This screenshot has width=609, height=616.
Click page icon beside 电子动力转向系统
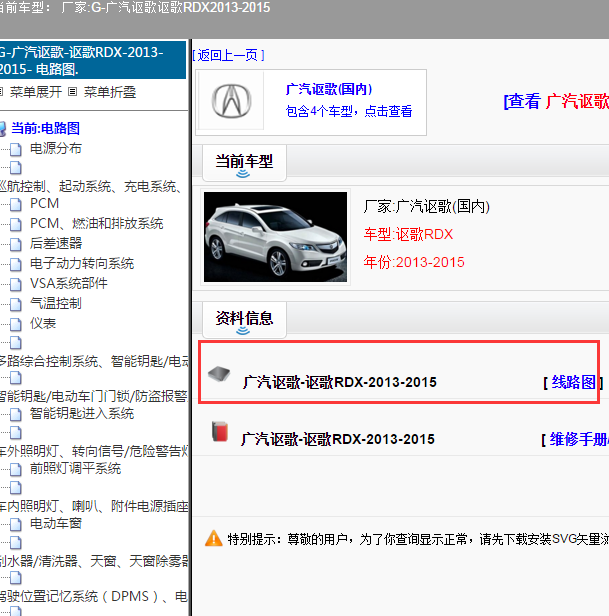pyautogui.click(x=16, y=264)
